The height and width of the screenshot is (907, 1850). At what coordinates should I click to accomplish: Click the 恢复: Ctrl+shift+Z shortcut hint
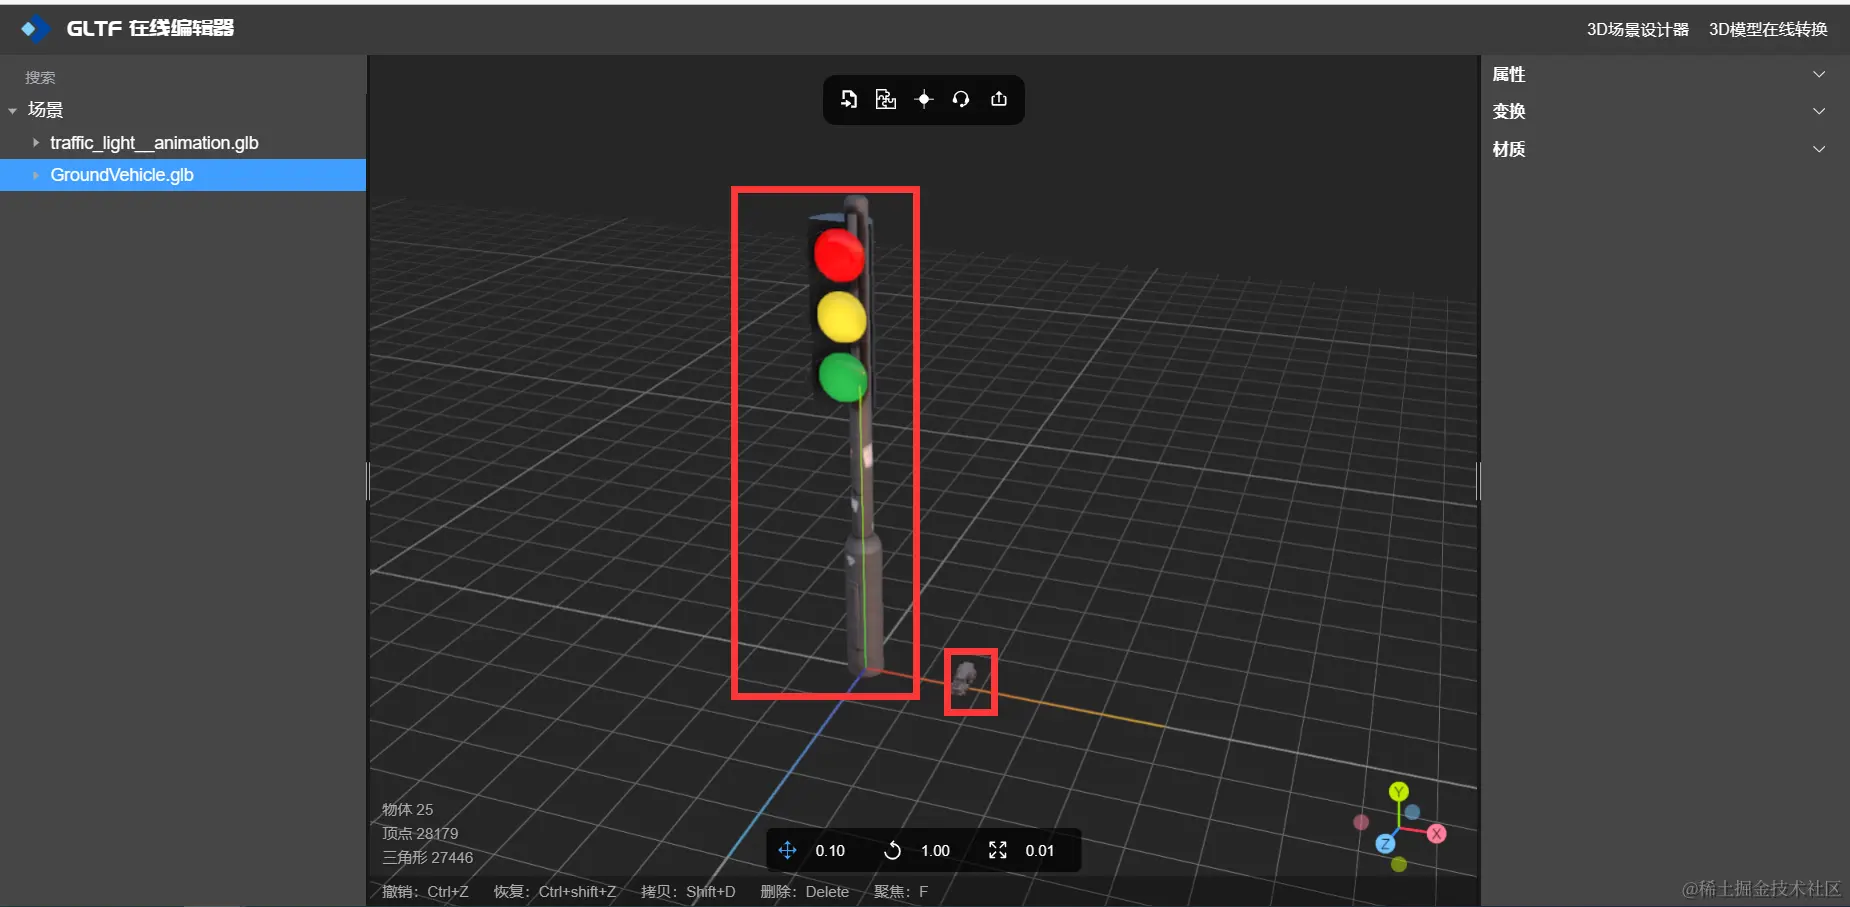tap(554, 891)
